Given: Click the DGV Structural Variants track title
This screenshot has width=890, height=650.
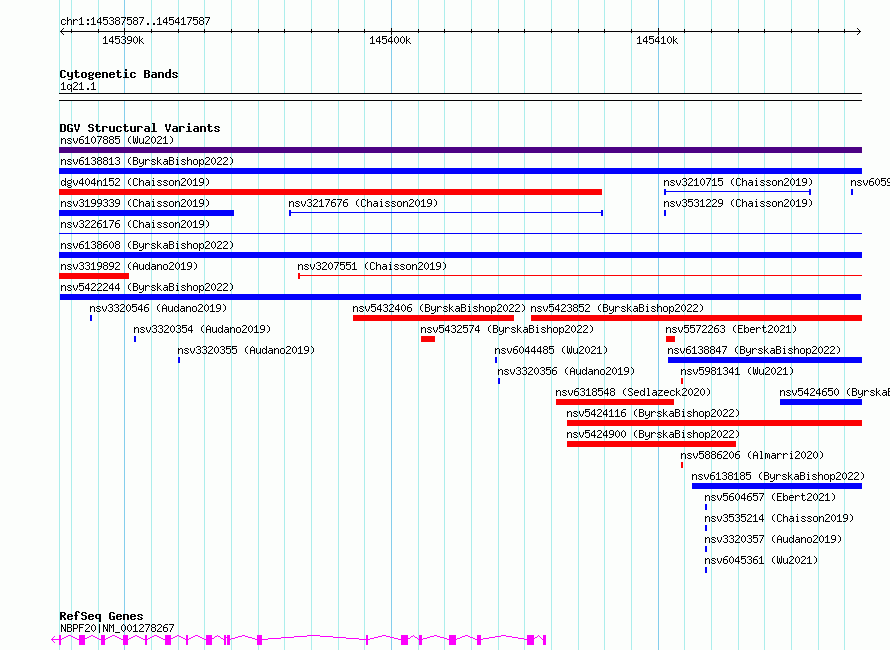Looking at the screenshot, I should (140, 128).
